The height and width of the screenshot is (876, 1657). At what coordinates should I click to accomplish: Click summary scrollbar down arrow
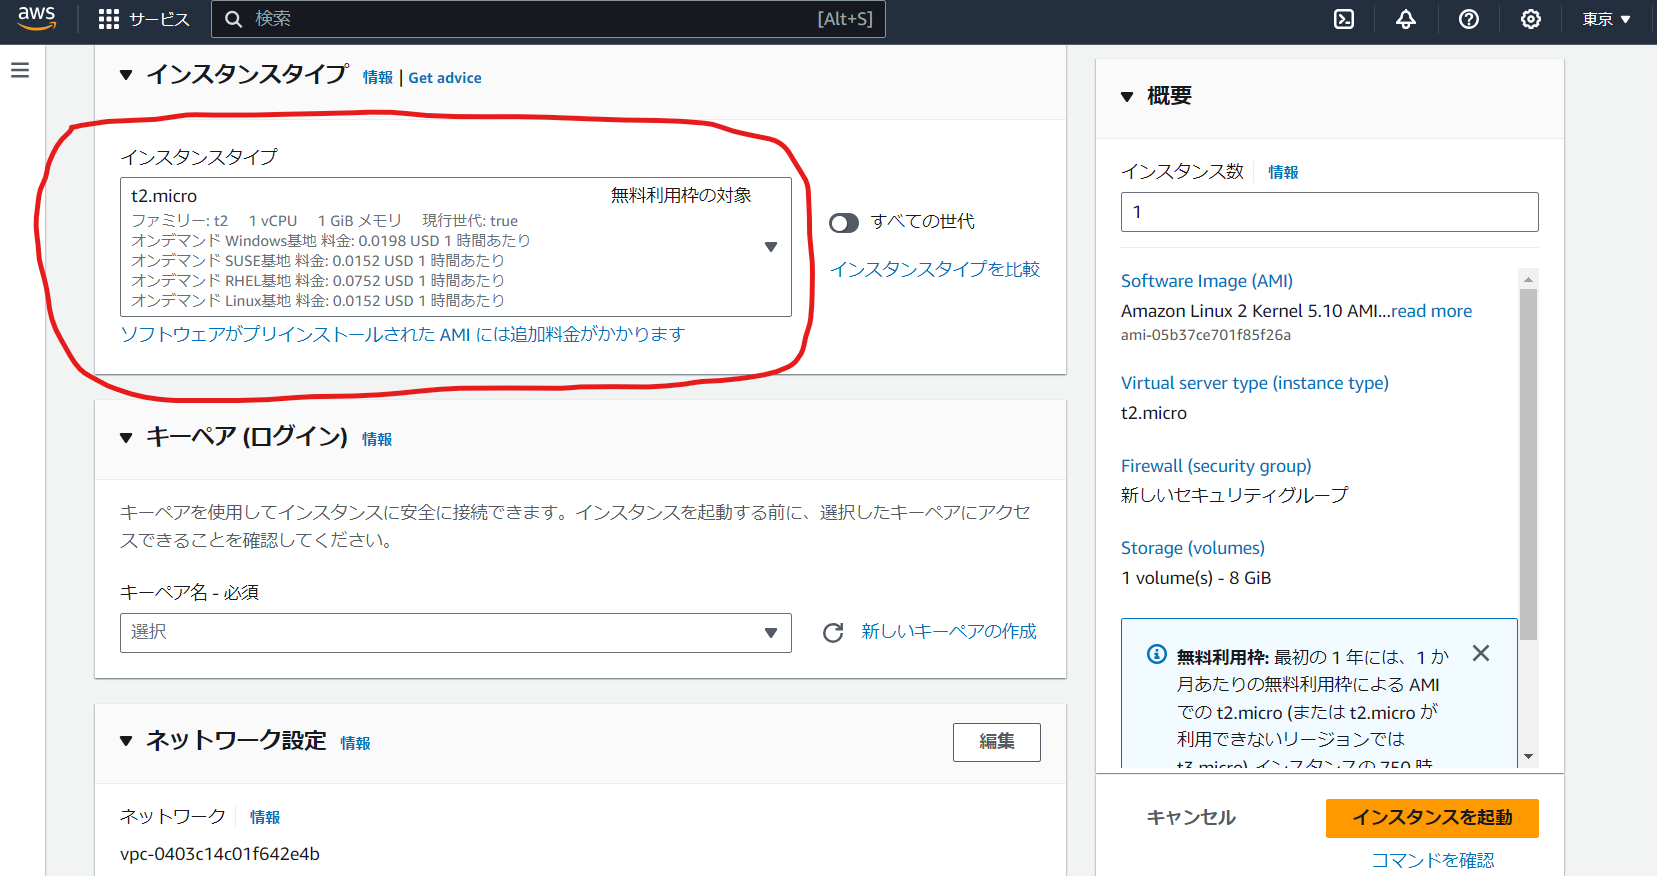[1528, 757]
